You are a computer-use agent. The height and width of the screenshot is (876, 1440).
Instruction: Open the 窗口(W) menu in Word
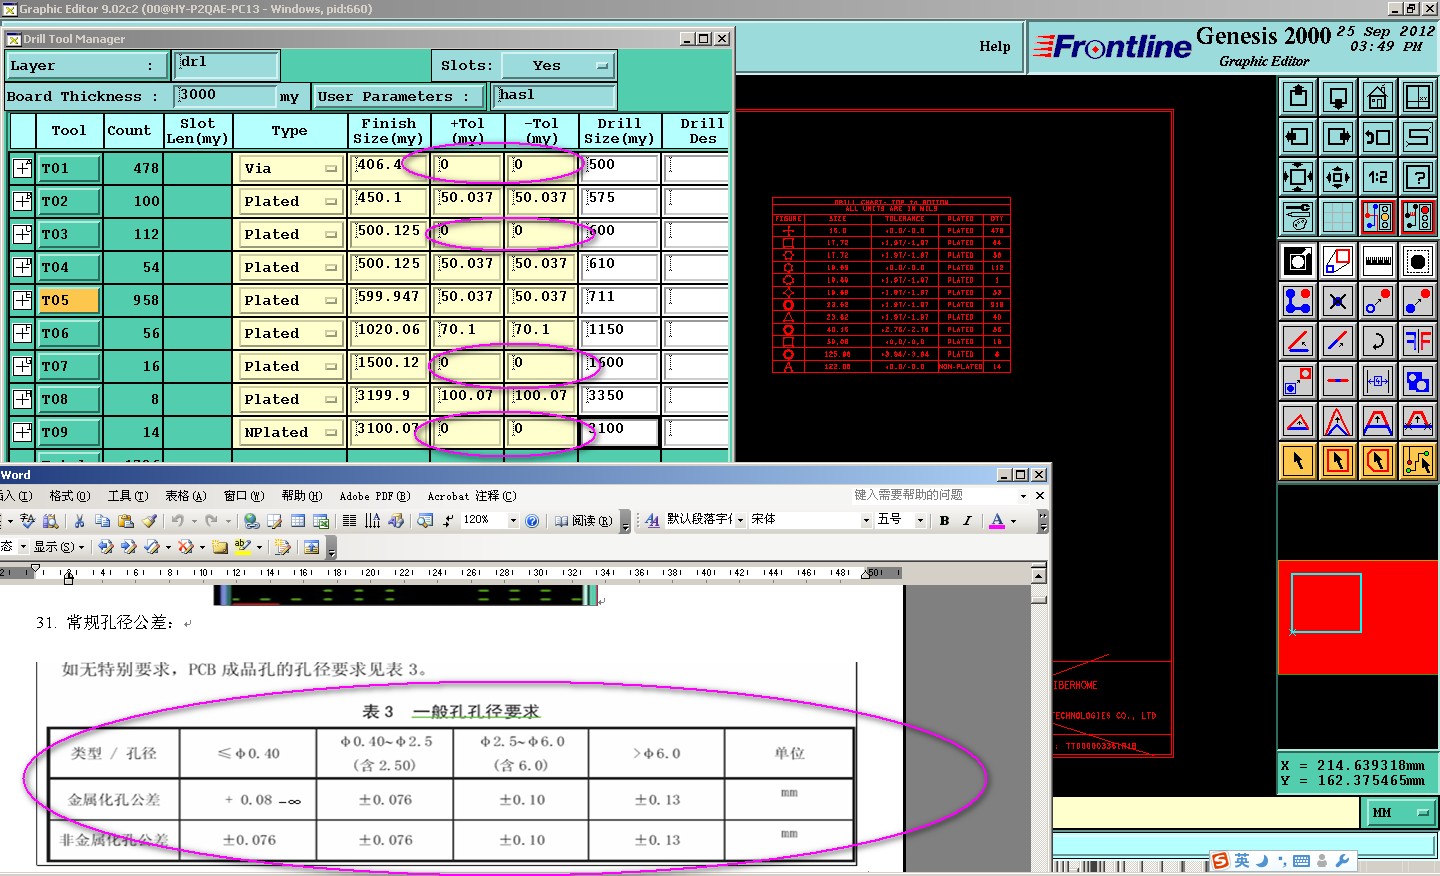(243, 496)
